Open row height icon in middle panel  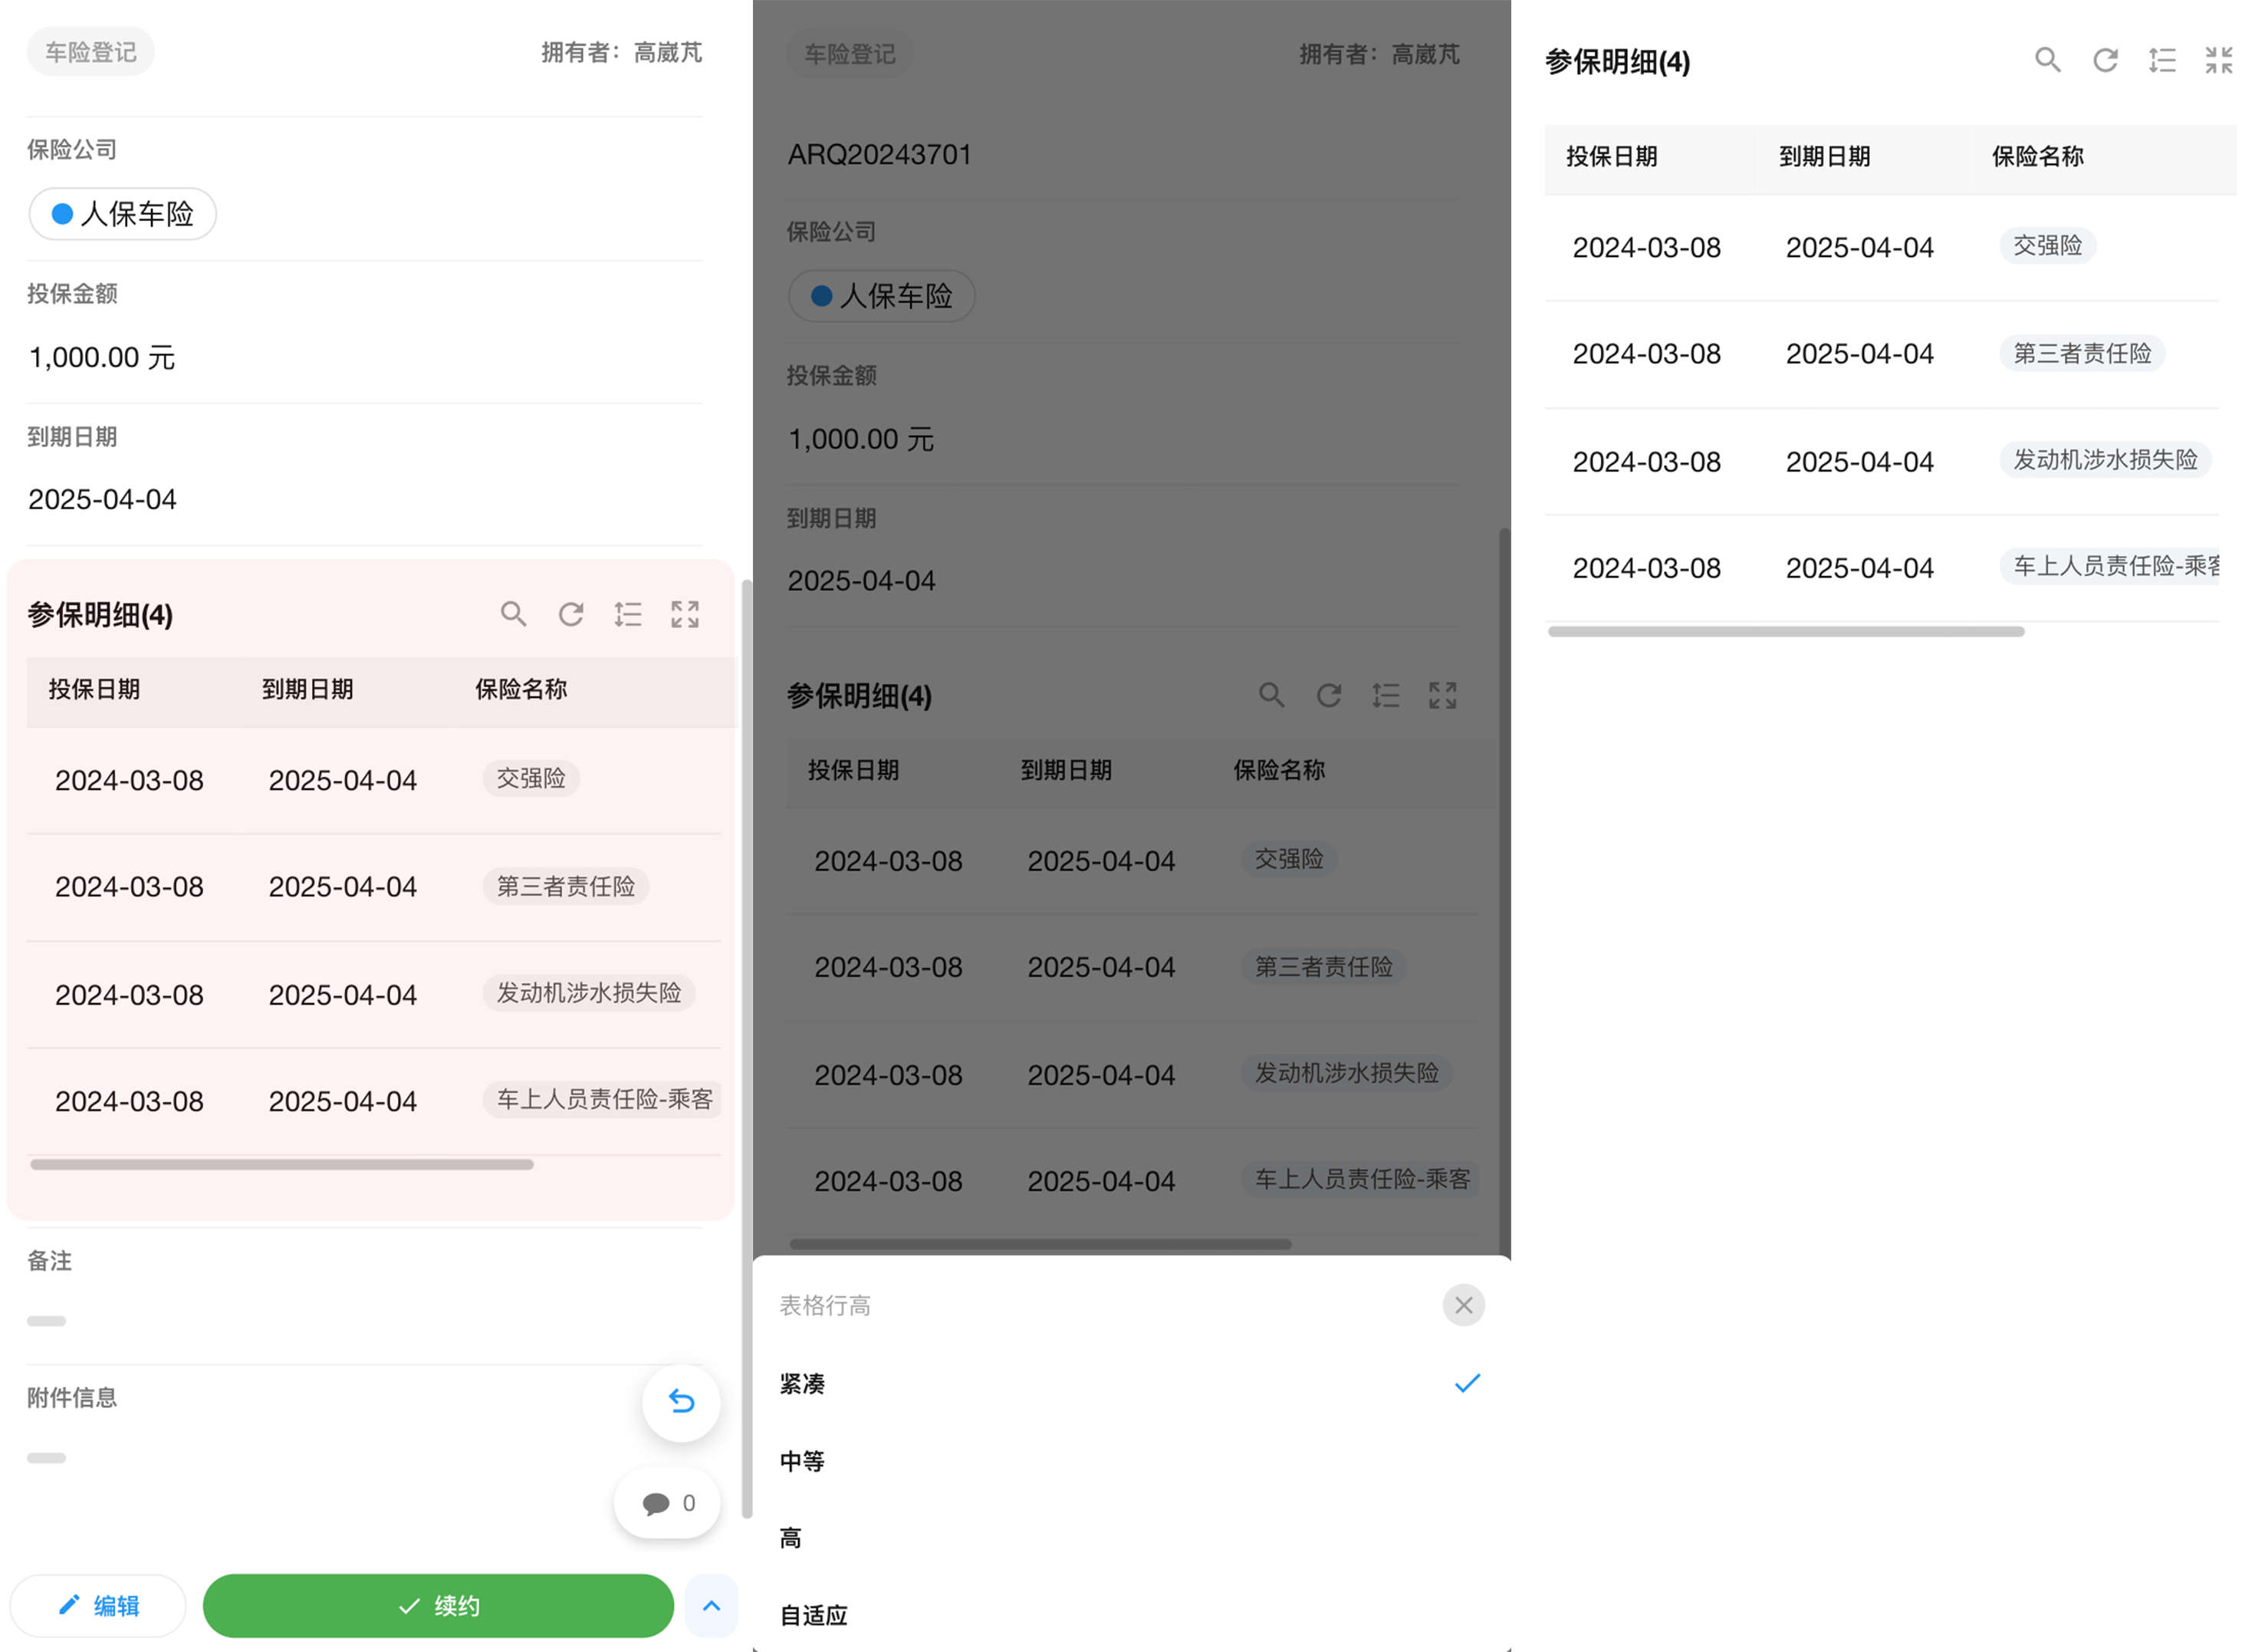click(1386, 695)
